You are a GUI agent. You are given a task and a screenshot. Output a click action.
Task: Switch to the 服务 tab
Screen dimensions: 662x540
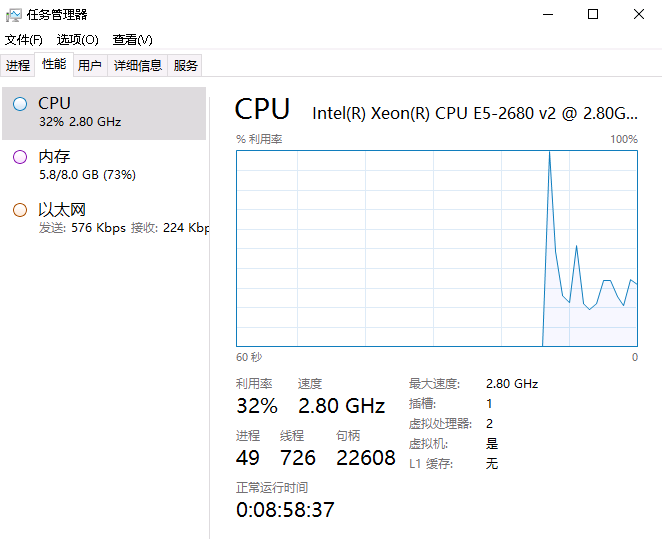click(x=186, y=66)
